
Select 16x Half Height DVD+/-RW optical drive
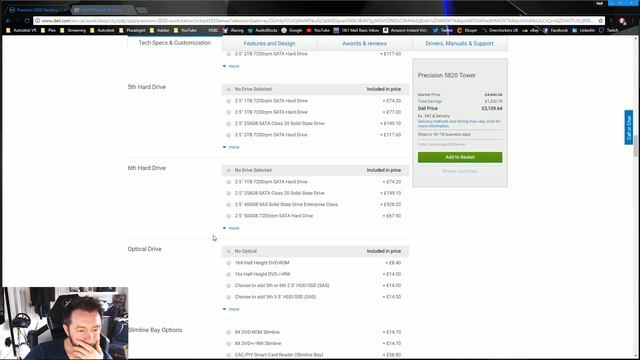pos(229,274)
